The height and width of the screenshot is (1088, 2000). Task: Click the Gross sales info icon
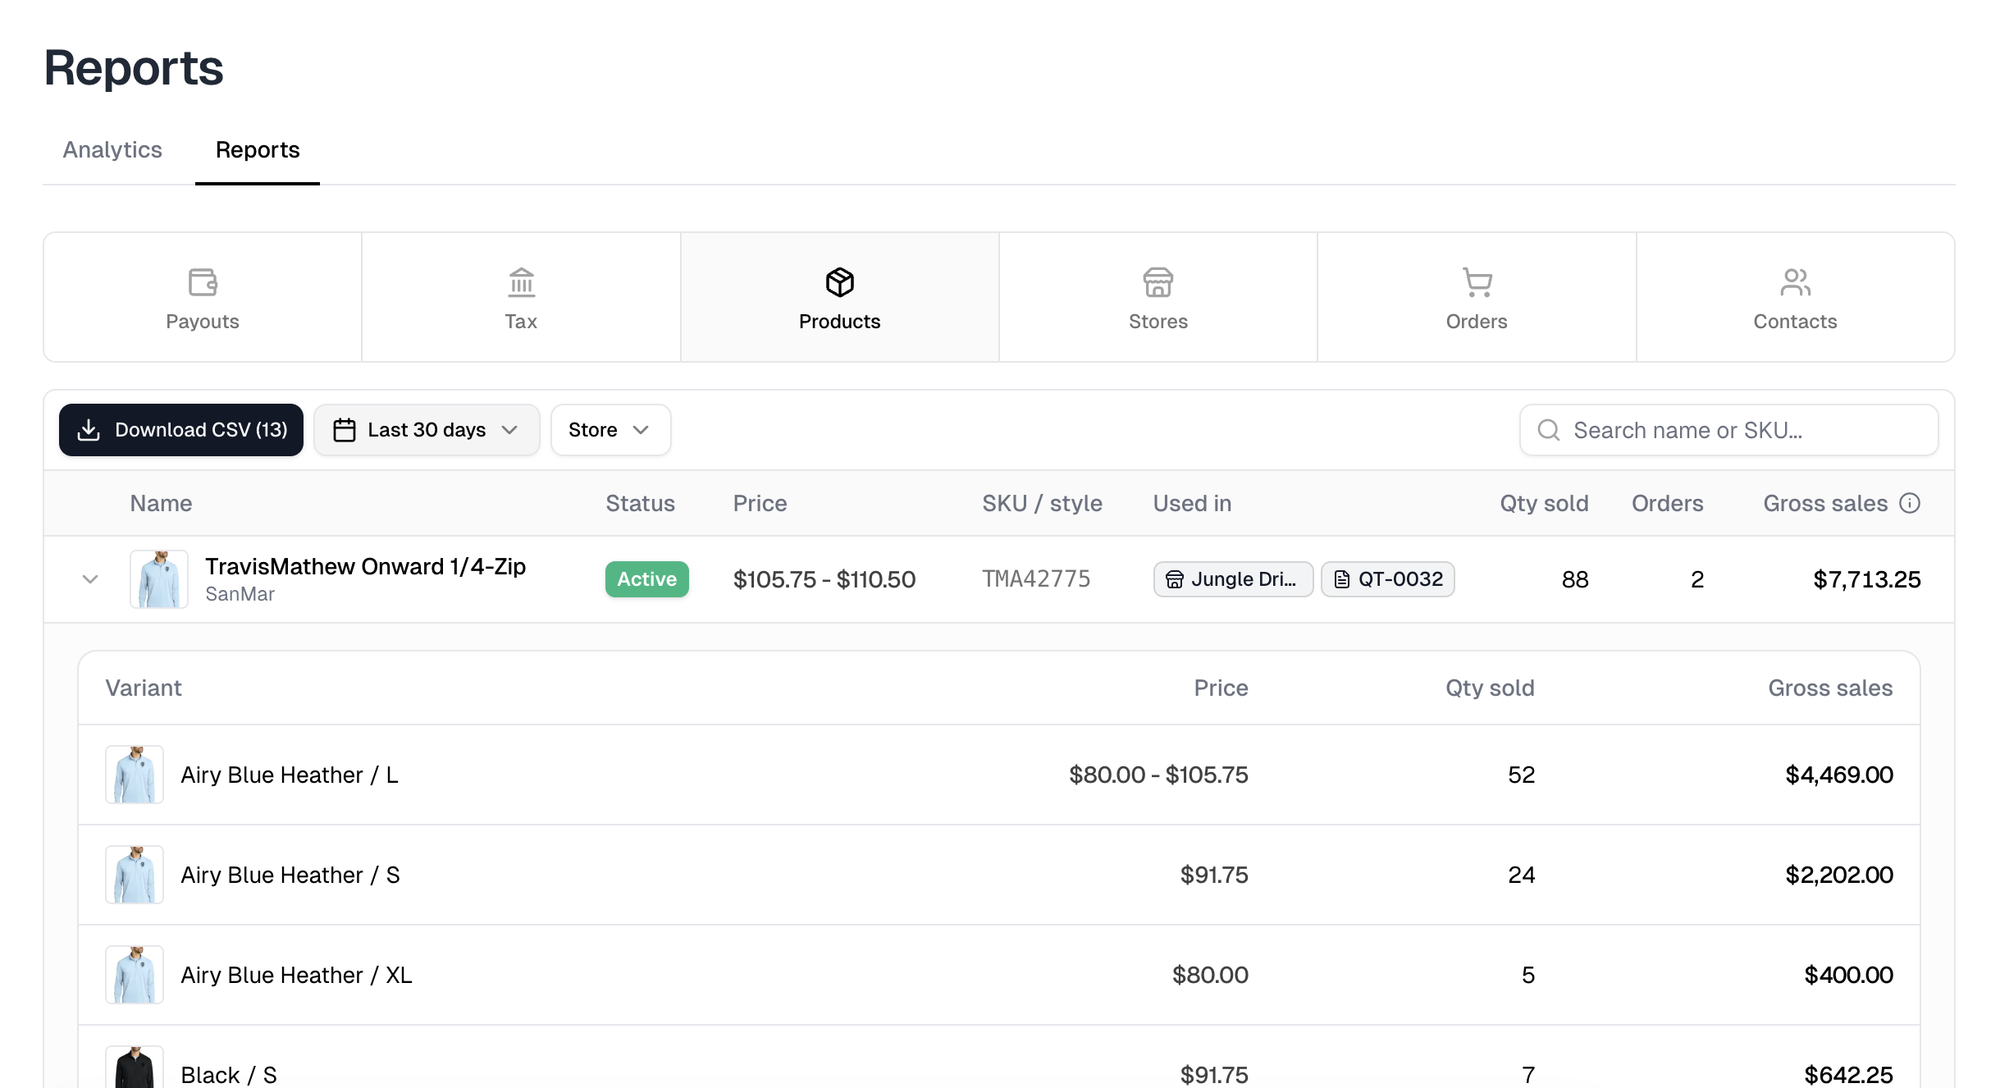1910,503
